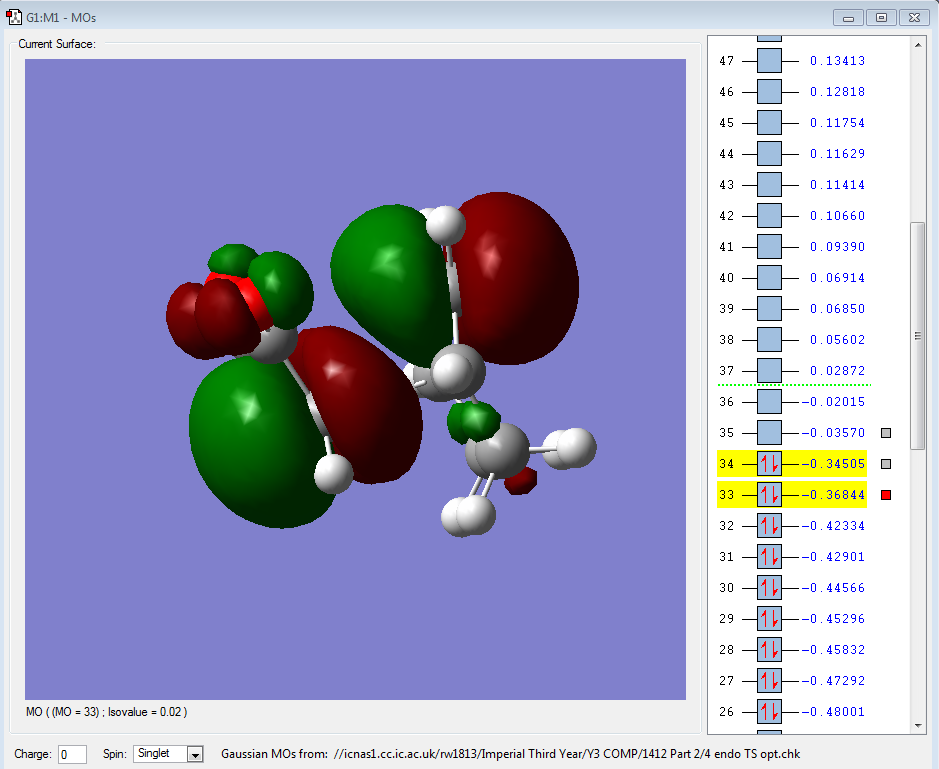This screenshot has height=769, width=939.
Task: Toggle gray surface marker beside MO 34
Action: tap(886, 464)
